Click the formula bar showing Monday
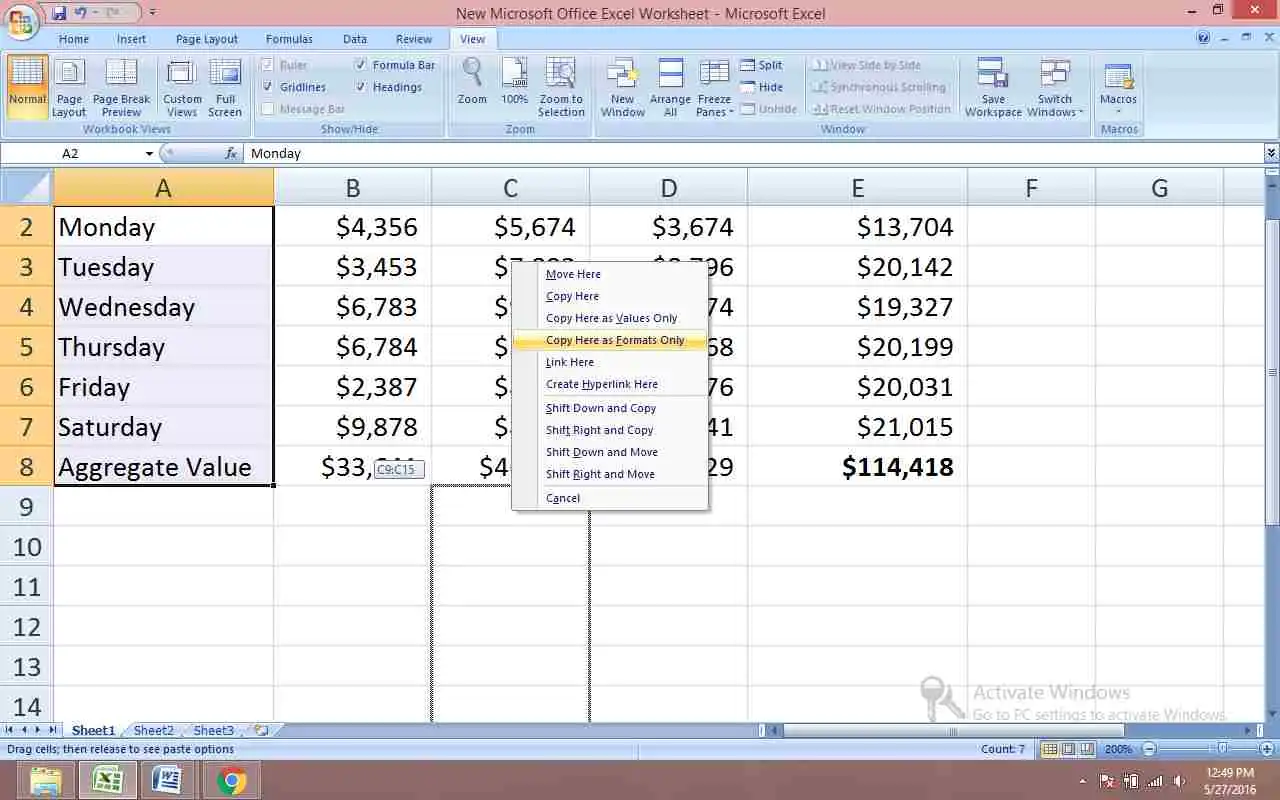1280x800 pixels. click(x=754, y=153)
